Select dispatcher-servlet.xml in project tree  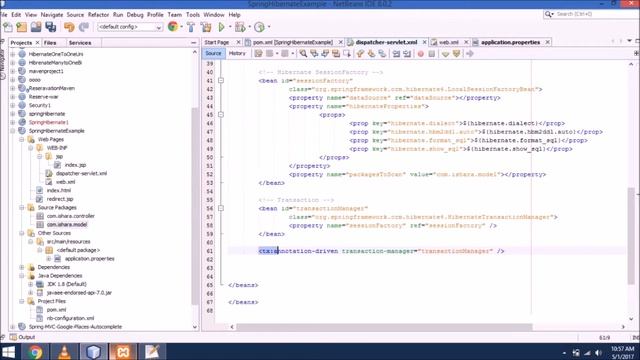(81, 173)
